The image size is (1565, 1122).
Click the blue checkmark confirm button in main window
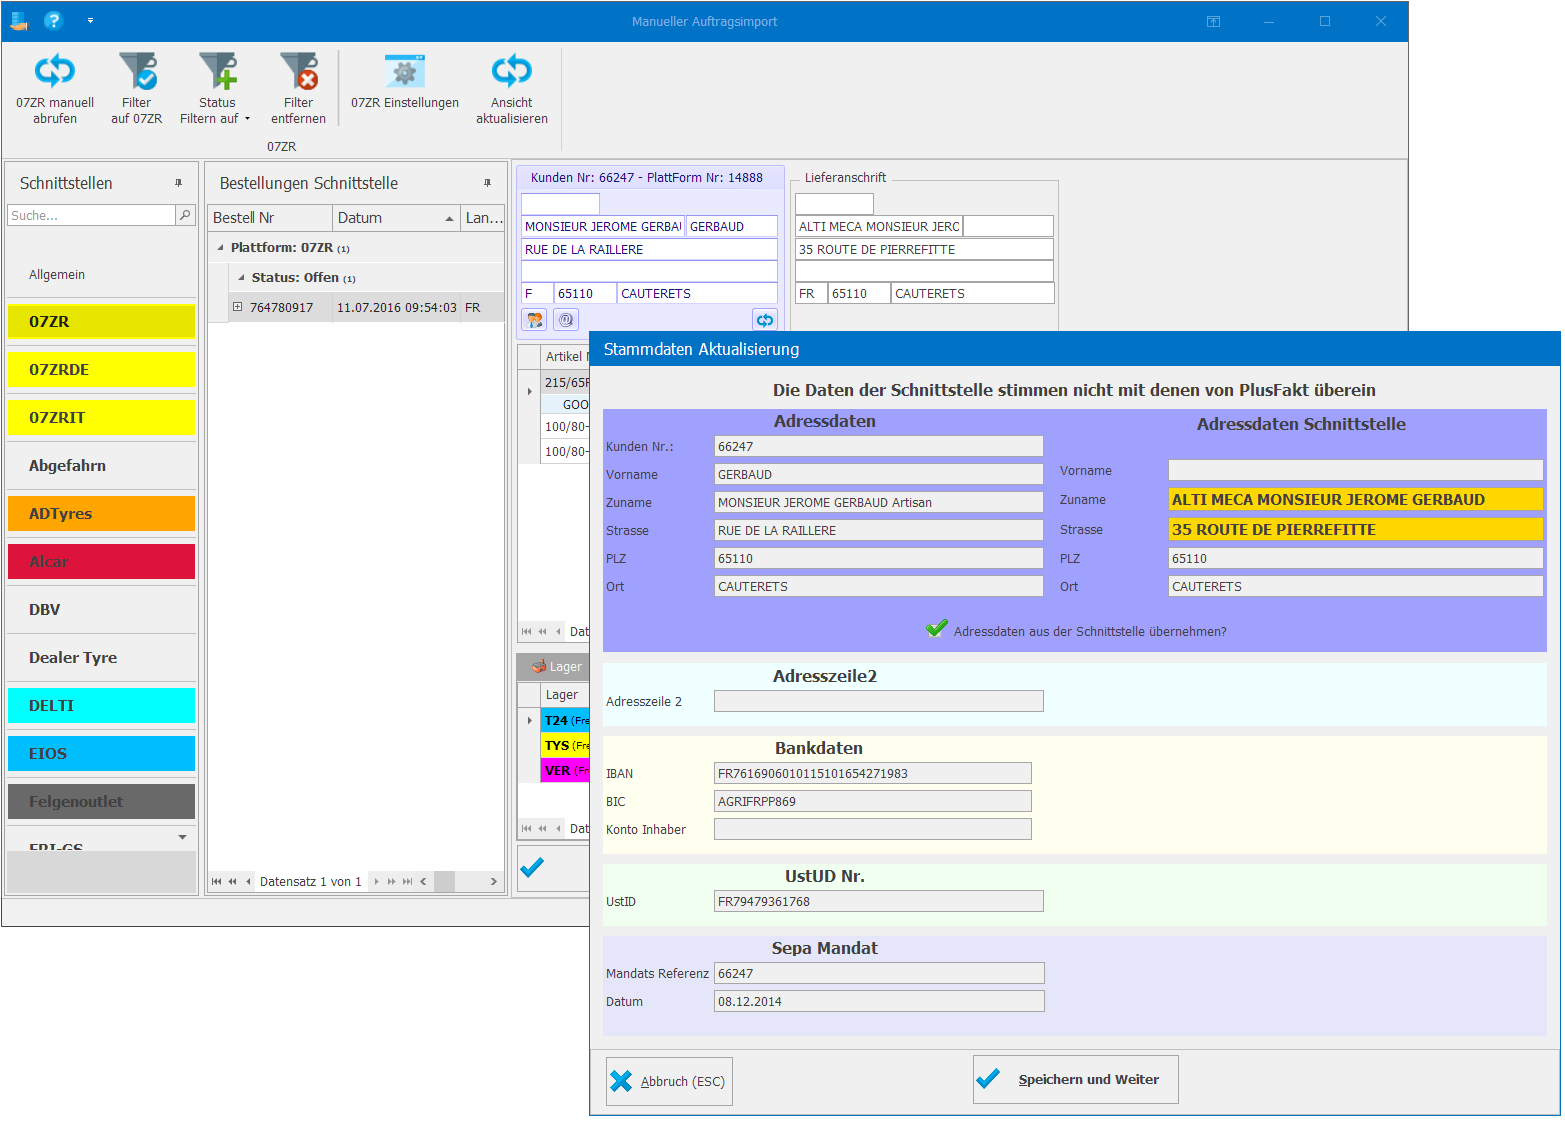click(533, 867)
